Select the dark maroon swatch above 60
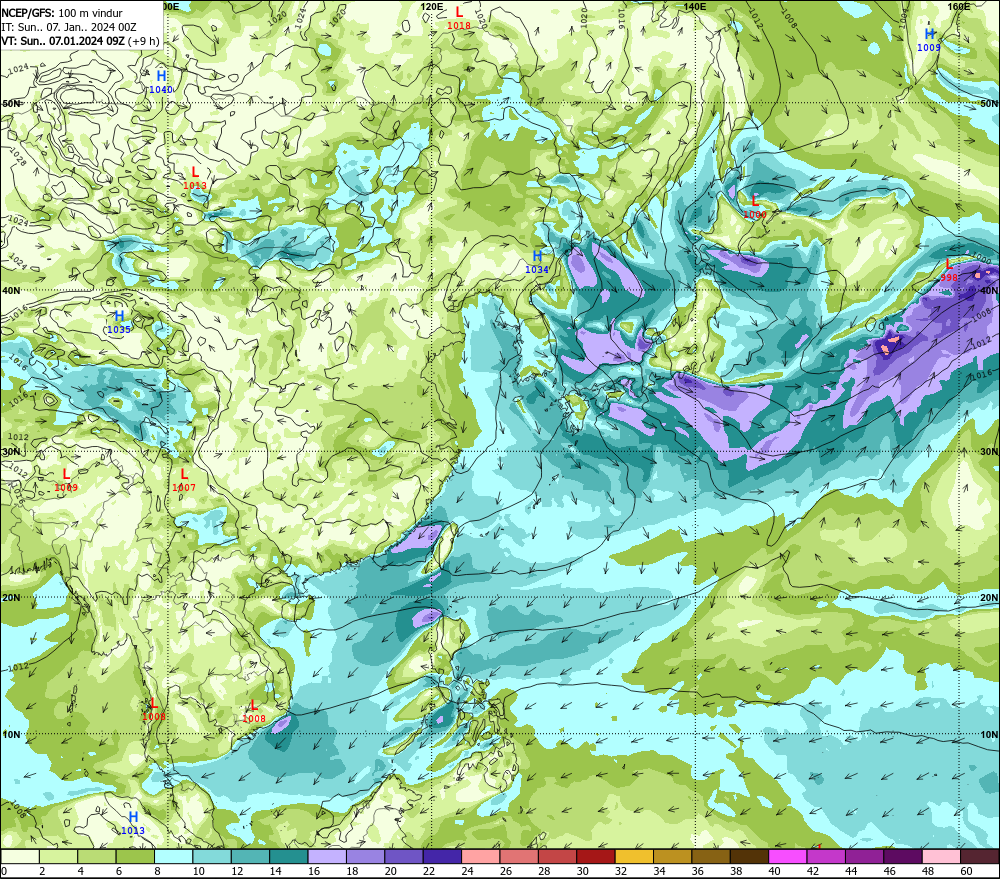This screenshot has width=1000, height=879. pyautogui.click(x=980, y=856)
